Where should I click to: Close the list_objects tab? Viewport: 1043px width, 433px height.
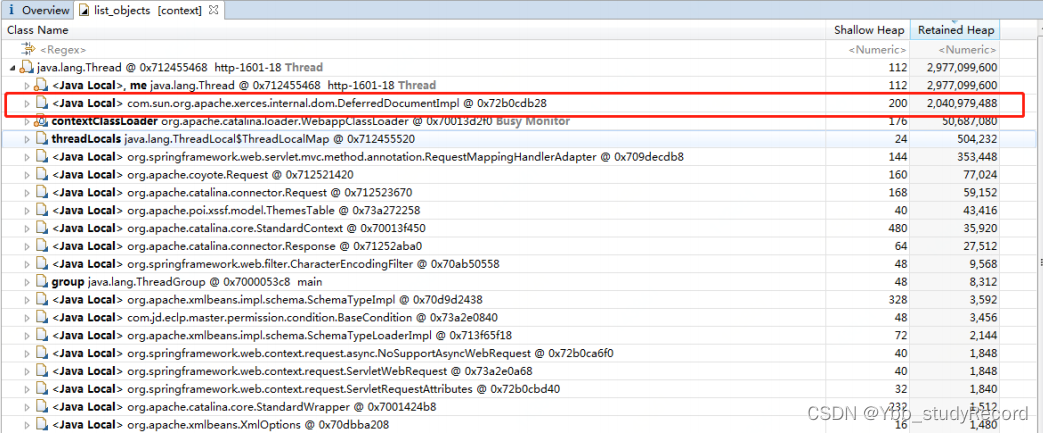(x=212, y=11)
